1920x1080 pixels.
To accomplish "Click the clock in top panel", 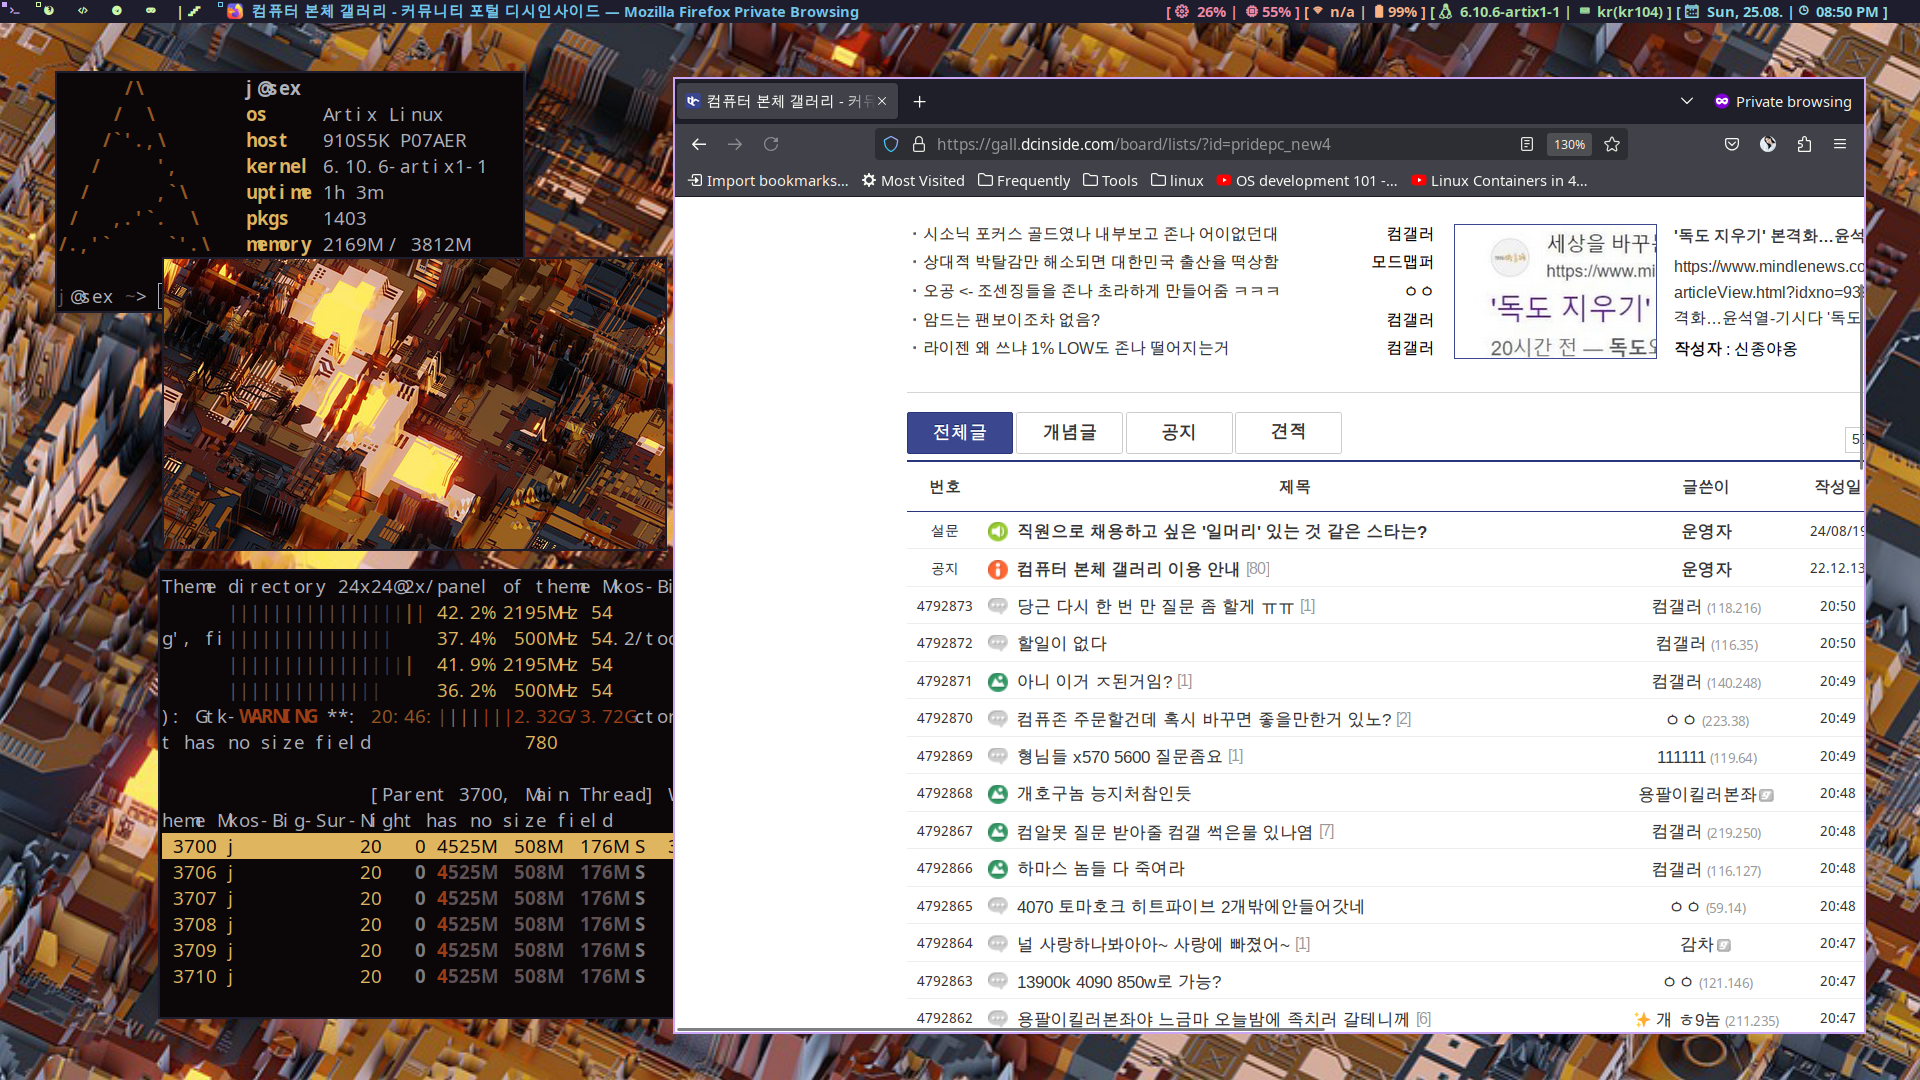I will tap(1846, 12).
